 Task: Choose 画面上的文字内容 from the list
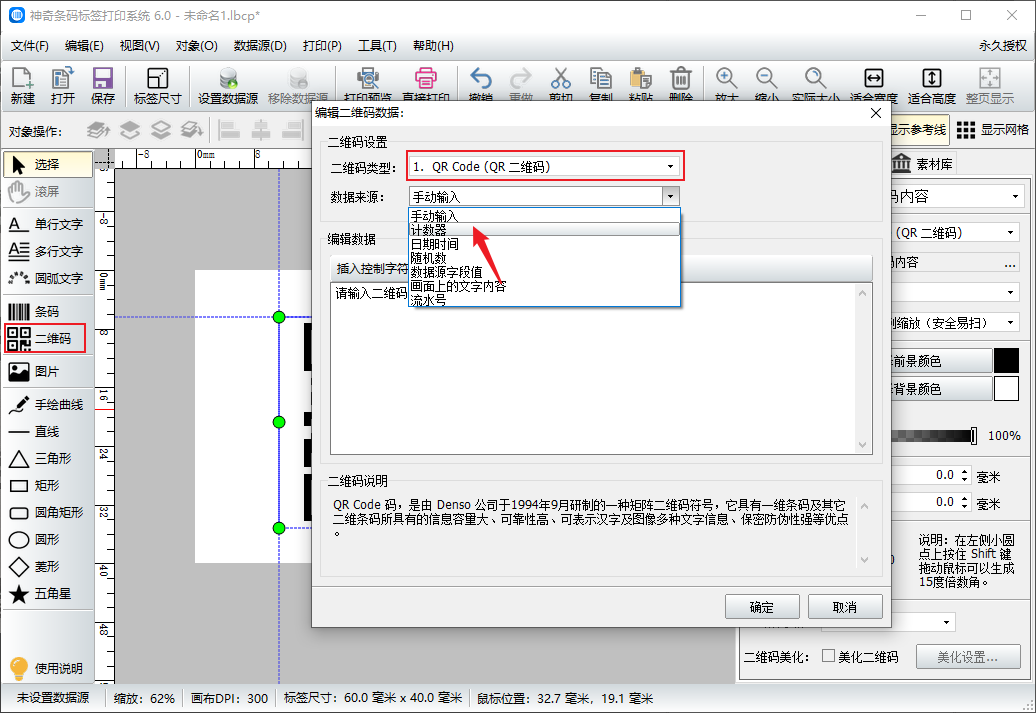tap(544, 286)
